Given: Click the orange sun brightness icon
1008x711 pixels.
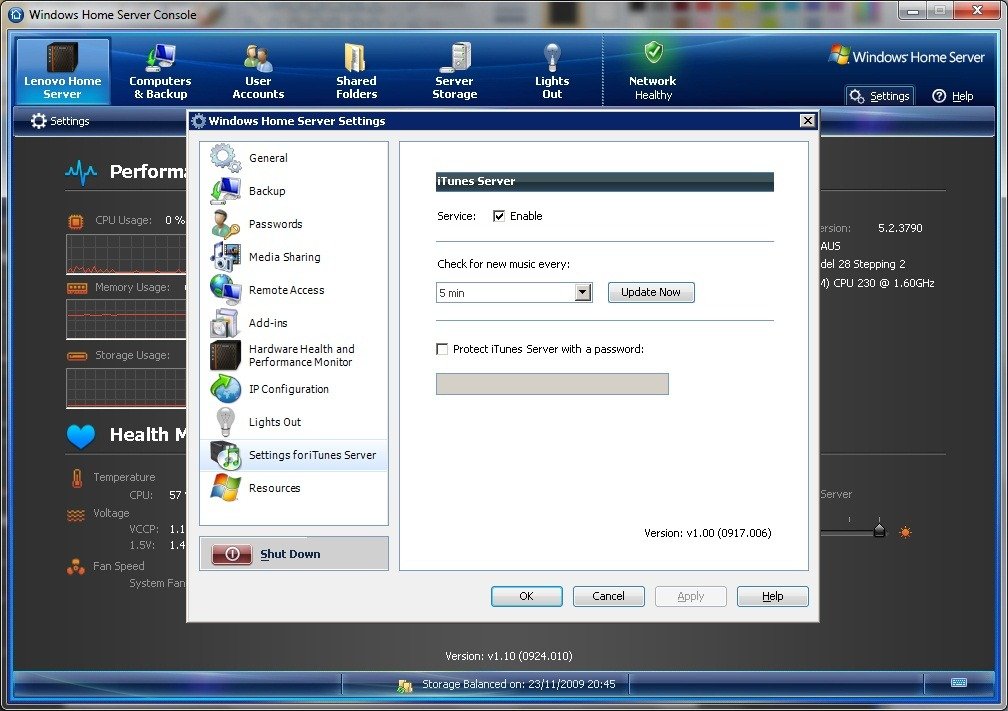Looking at the screenshot, I should pos(905,532).
